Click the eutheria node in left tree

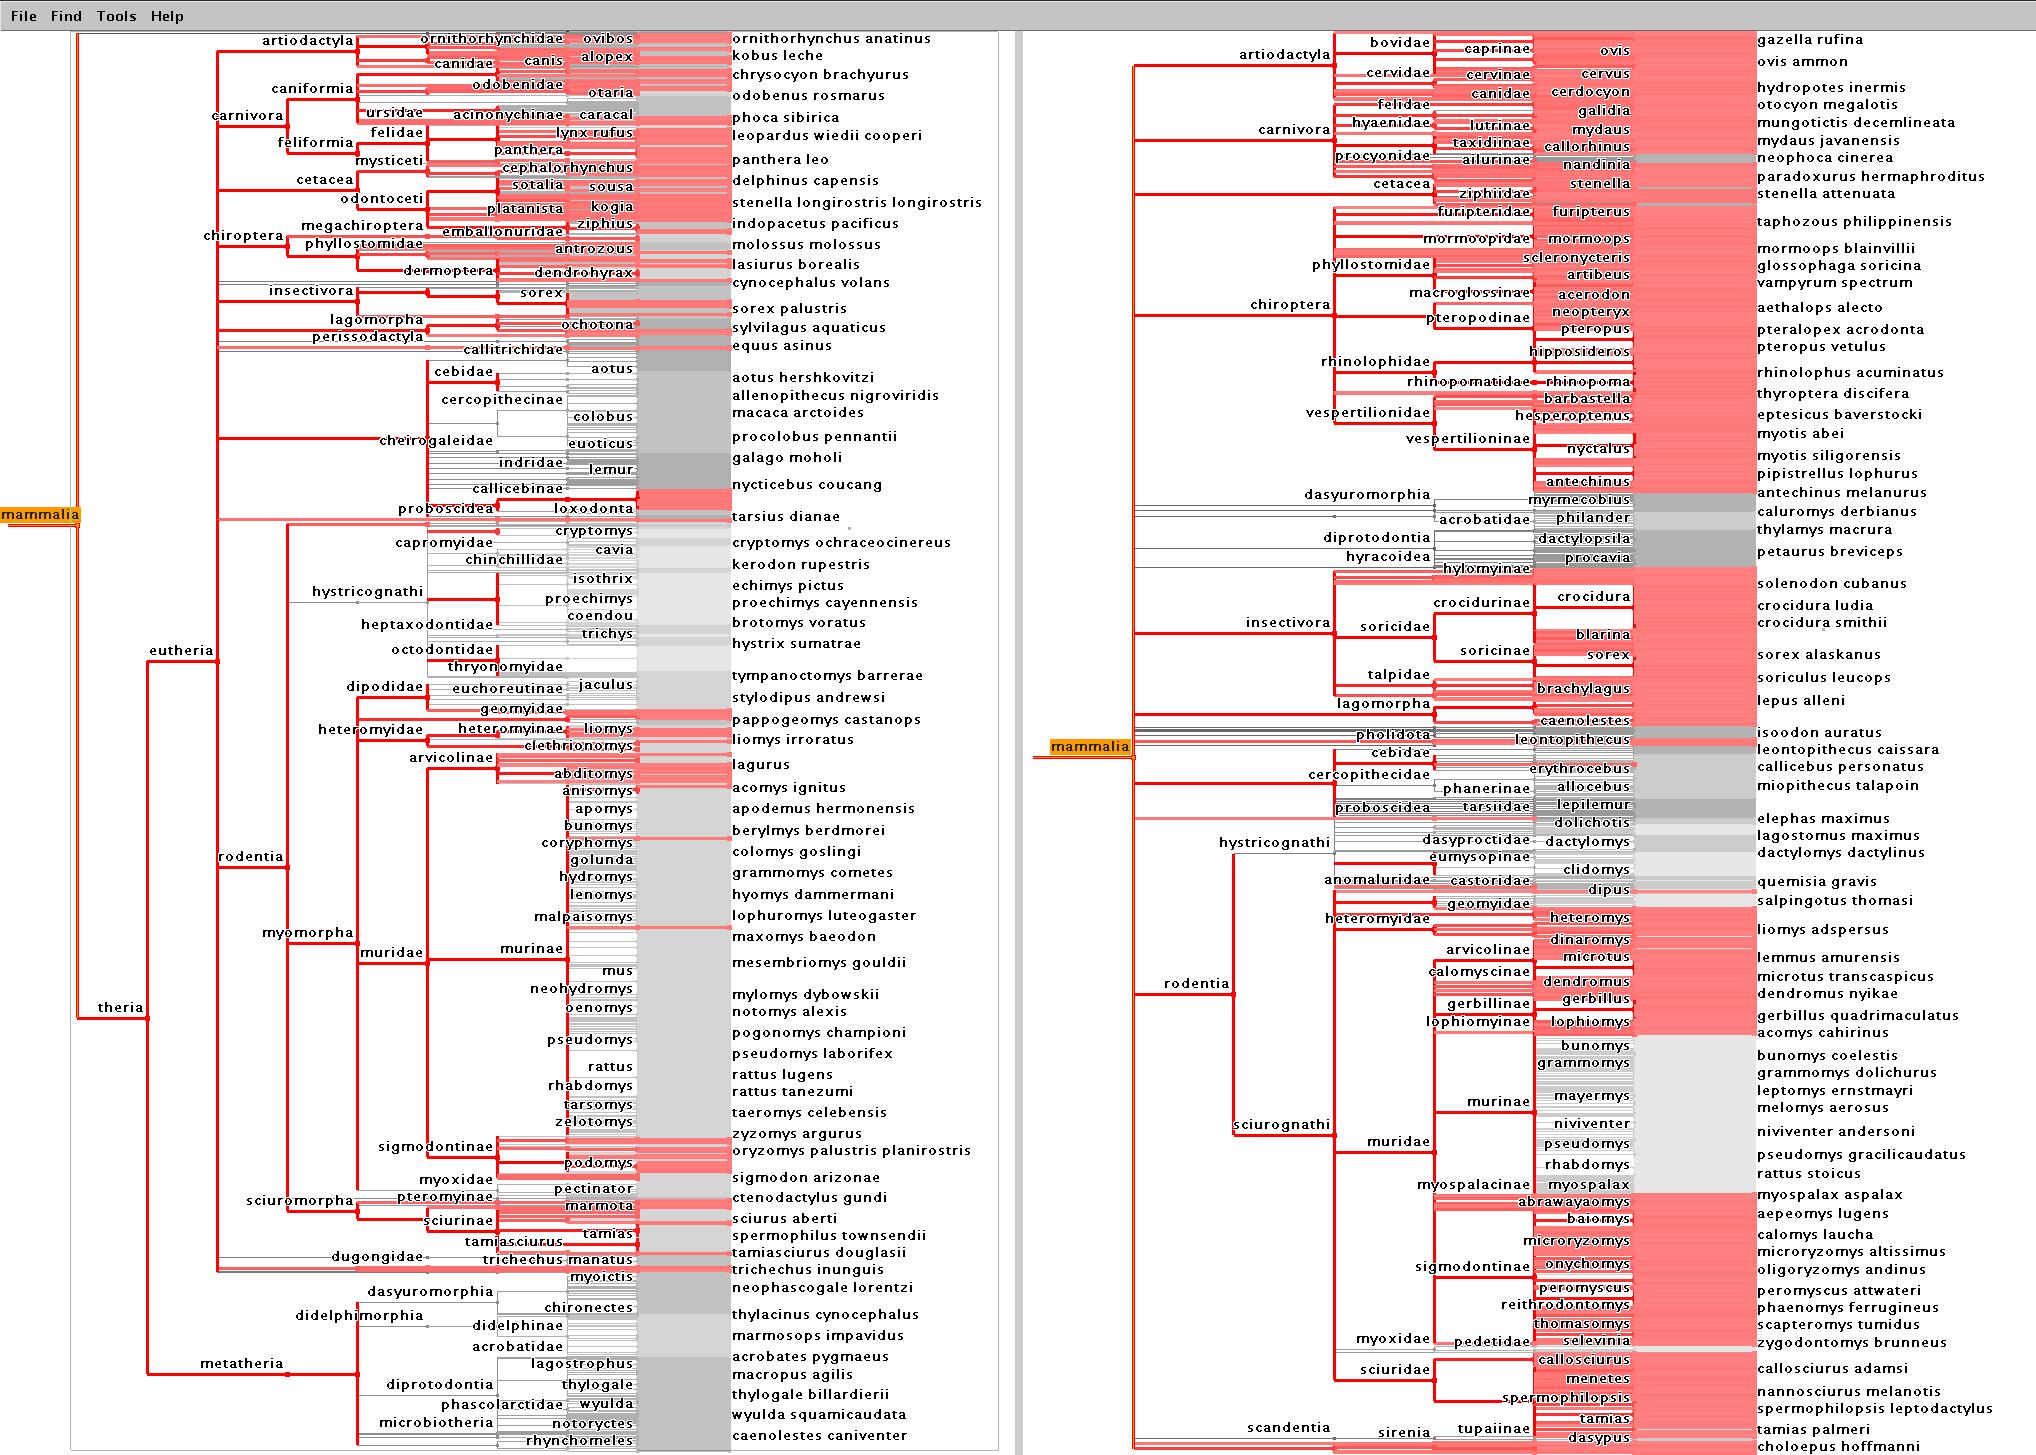tap(181, 650)
